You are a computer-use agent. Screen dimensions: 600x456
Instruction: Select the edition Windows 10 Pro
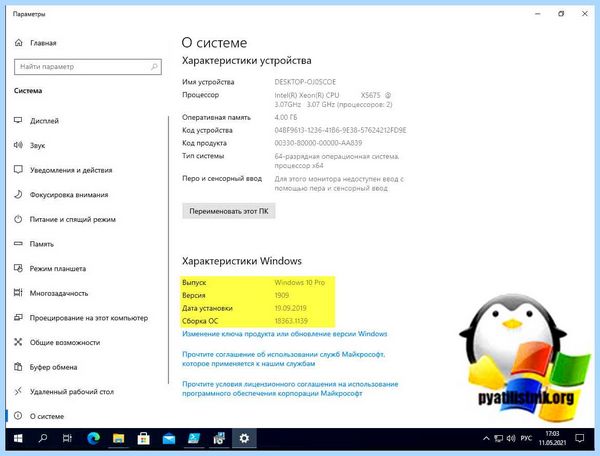[x=300, y=282]
